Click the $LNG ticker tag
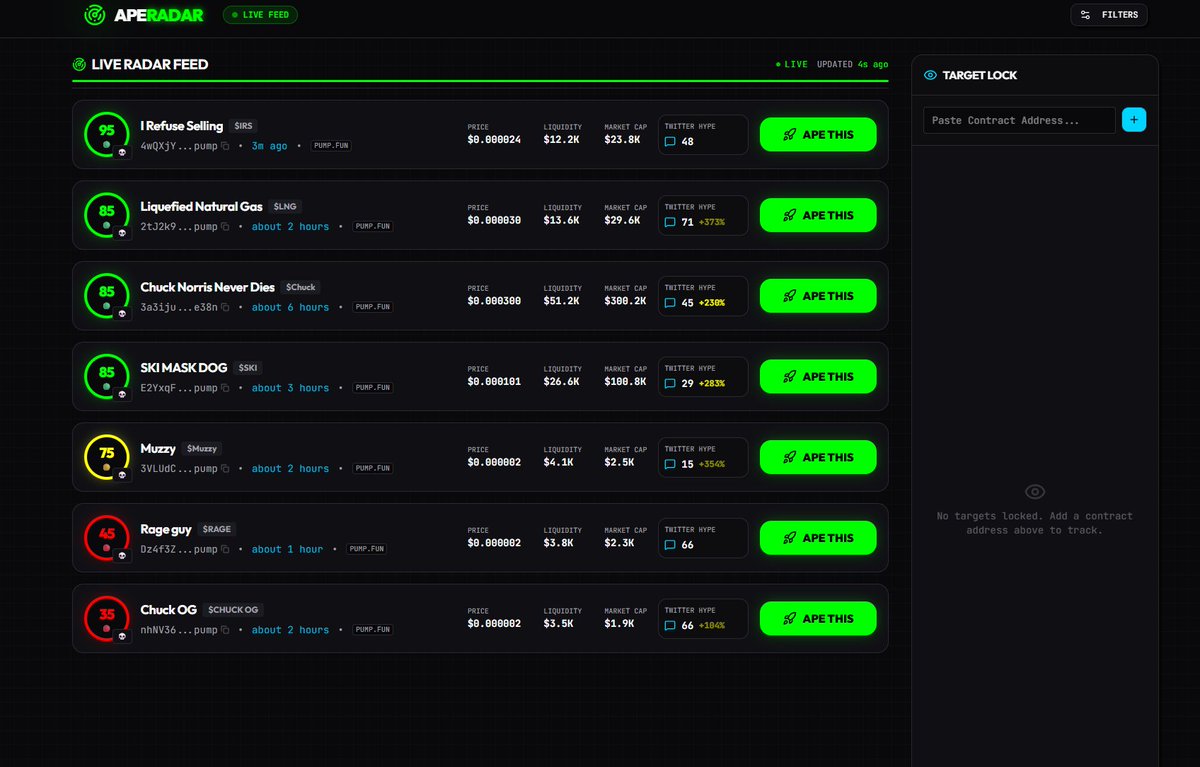The height and width of the screenshot is (767, 1200). pos(284,207)
